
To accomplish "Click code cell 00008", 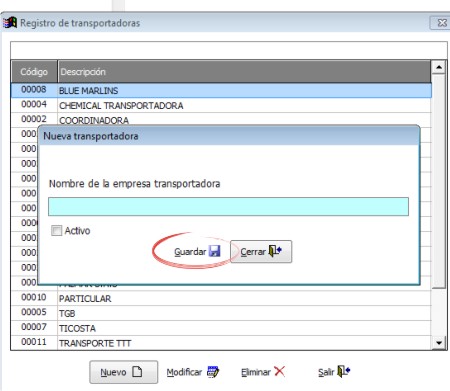I will (34, 89).
